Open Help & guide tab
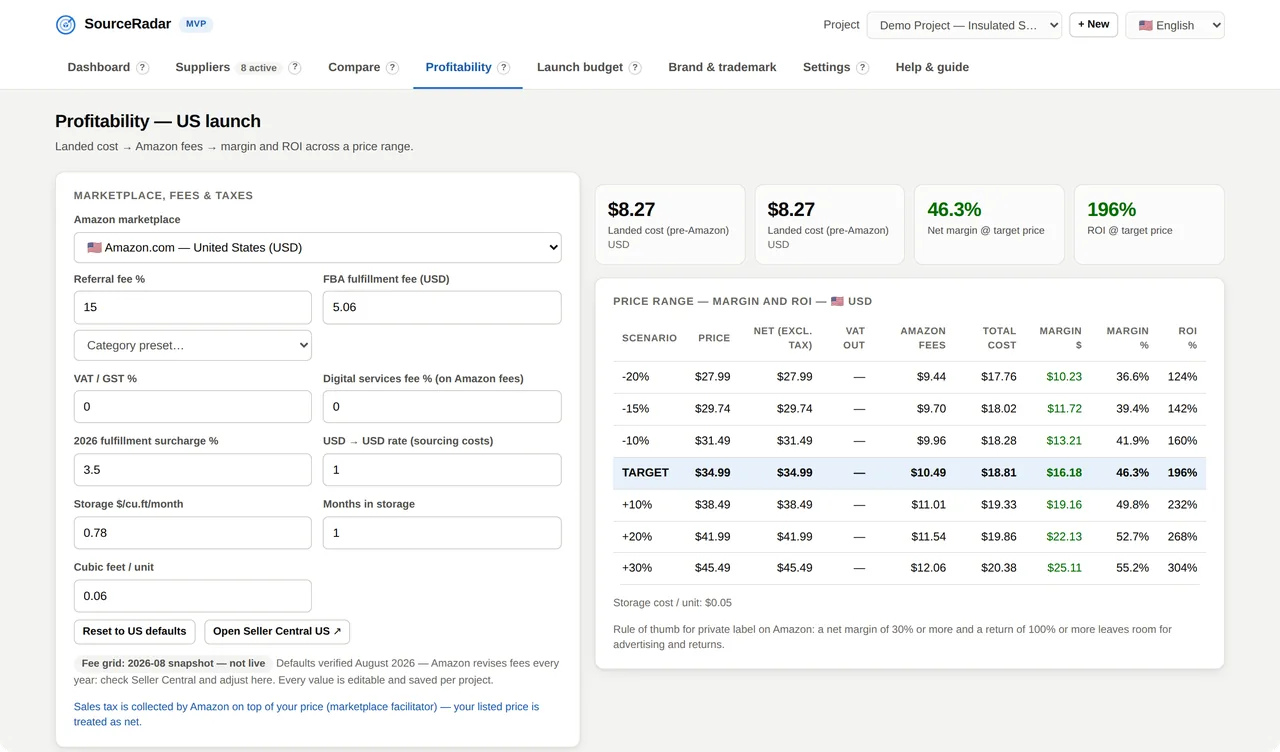1280x752 pixels. [x=932, y=67]
